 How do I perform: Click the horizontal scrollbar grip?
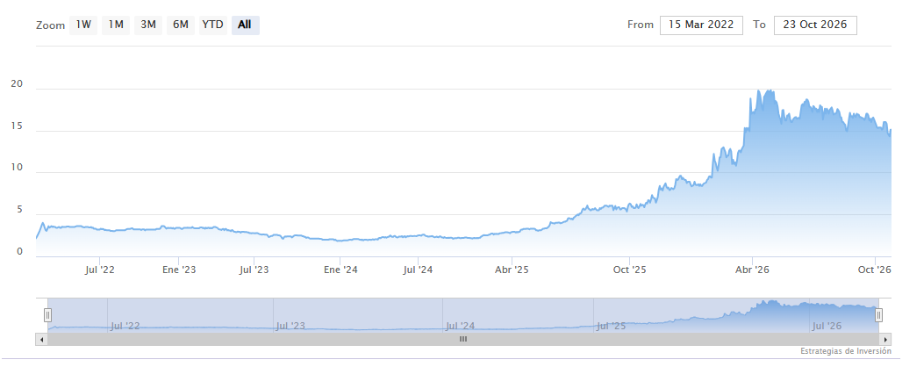463,339
